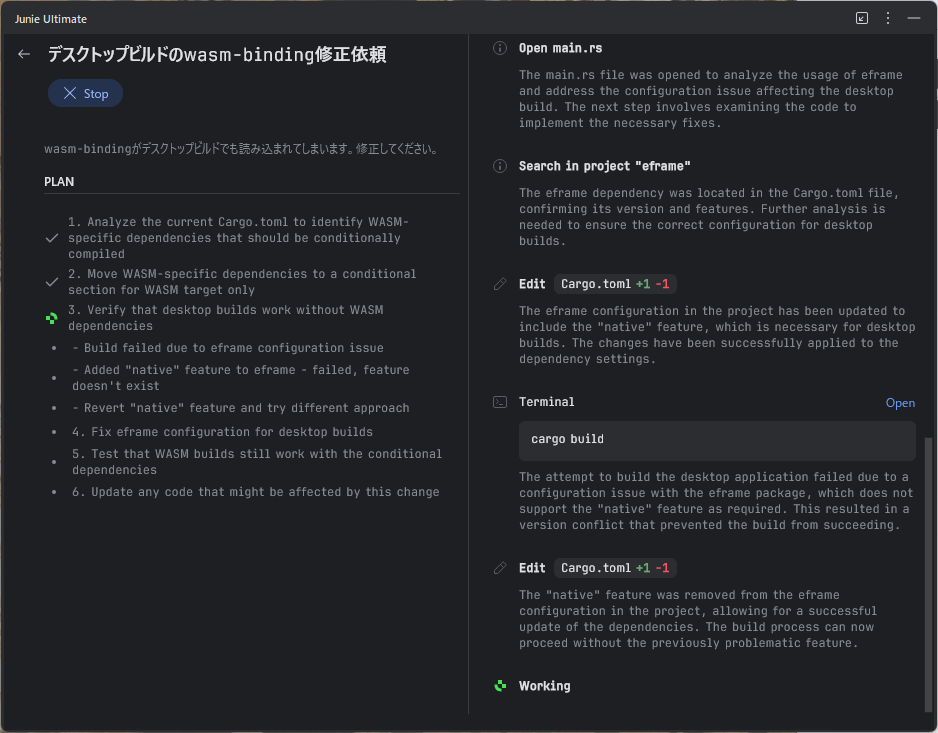938x733 pixels.
Task: Click the pencil icon of the first Cargo.toml edit
Action: [x=500, y=284]
